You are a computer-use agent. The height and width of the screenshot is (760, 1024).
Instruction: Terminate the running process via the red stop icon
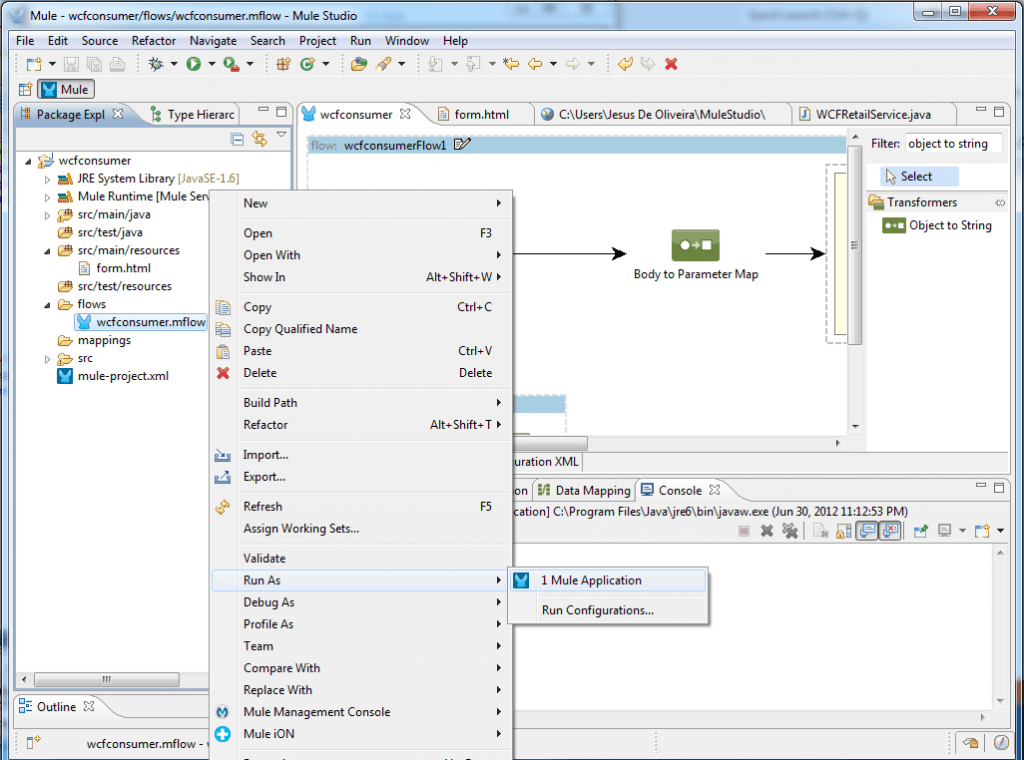[768, 530]
